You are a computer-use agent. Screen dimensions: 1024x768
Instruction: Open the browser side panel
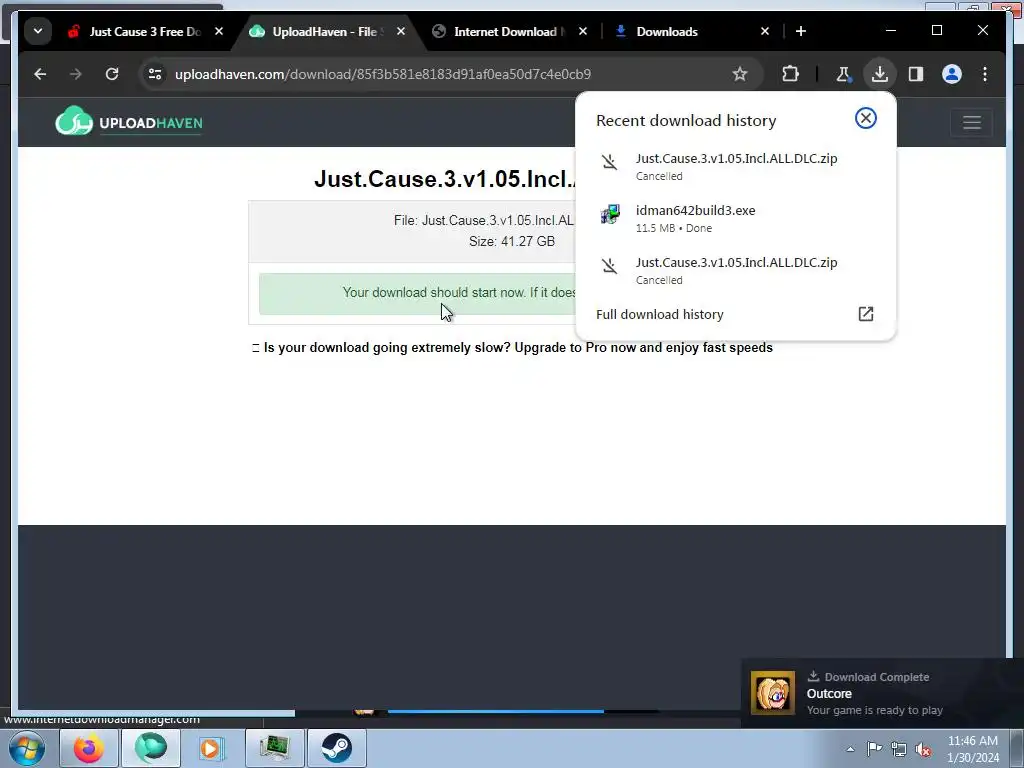916,74
